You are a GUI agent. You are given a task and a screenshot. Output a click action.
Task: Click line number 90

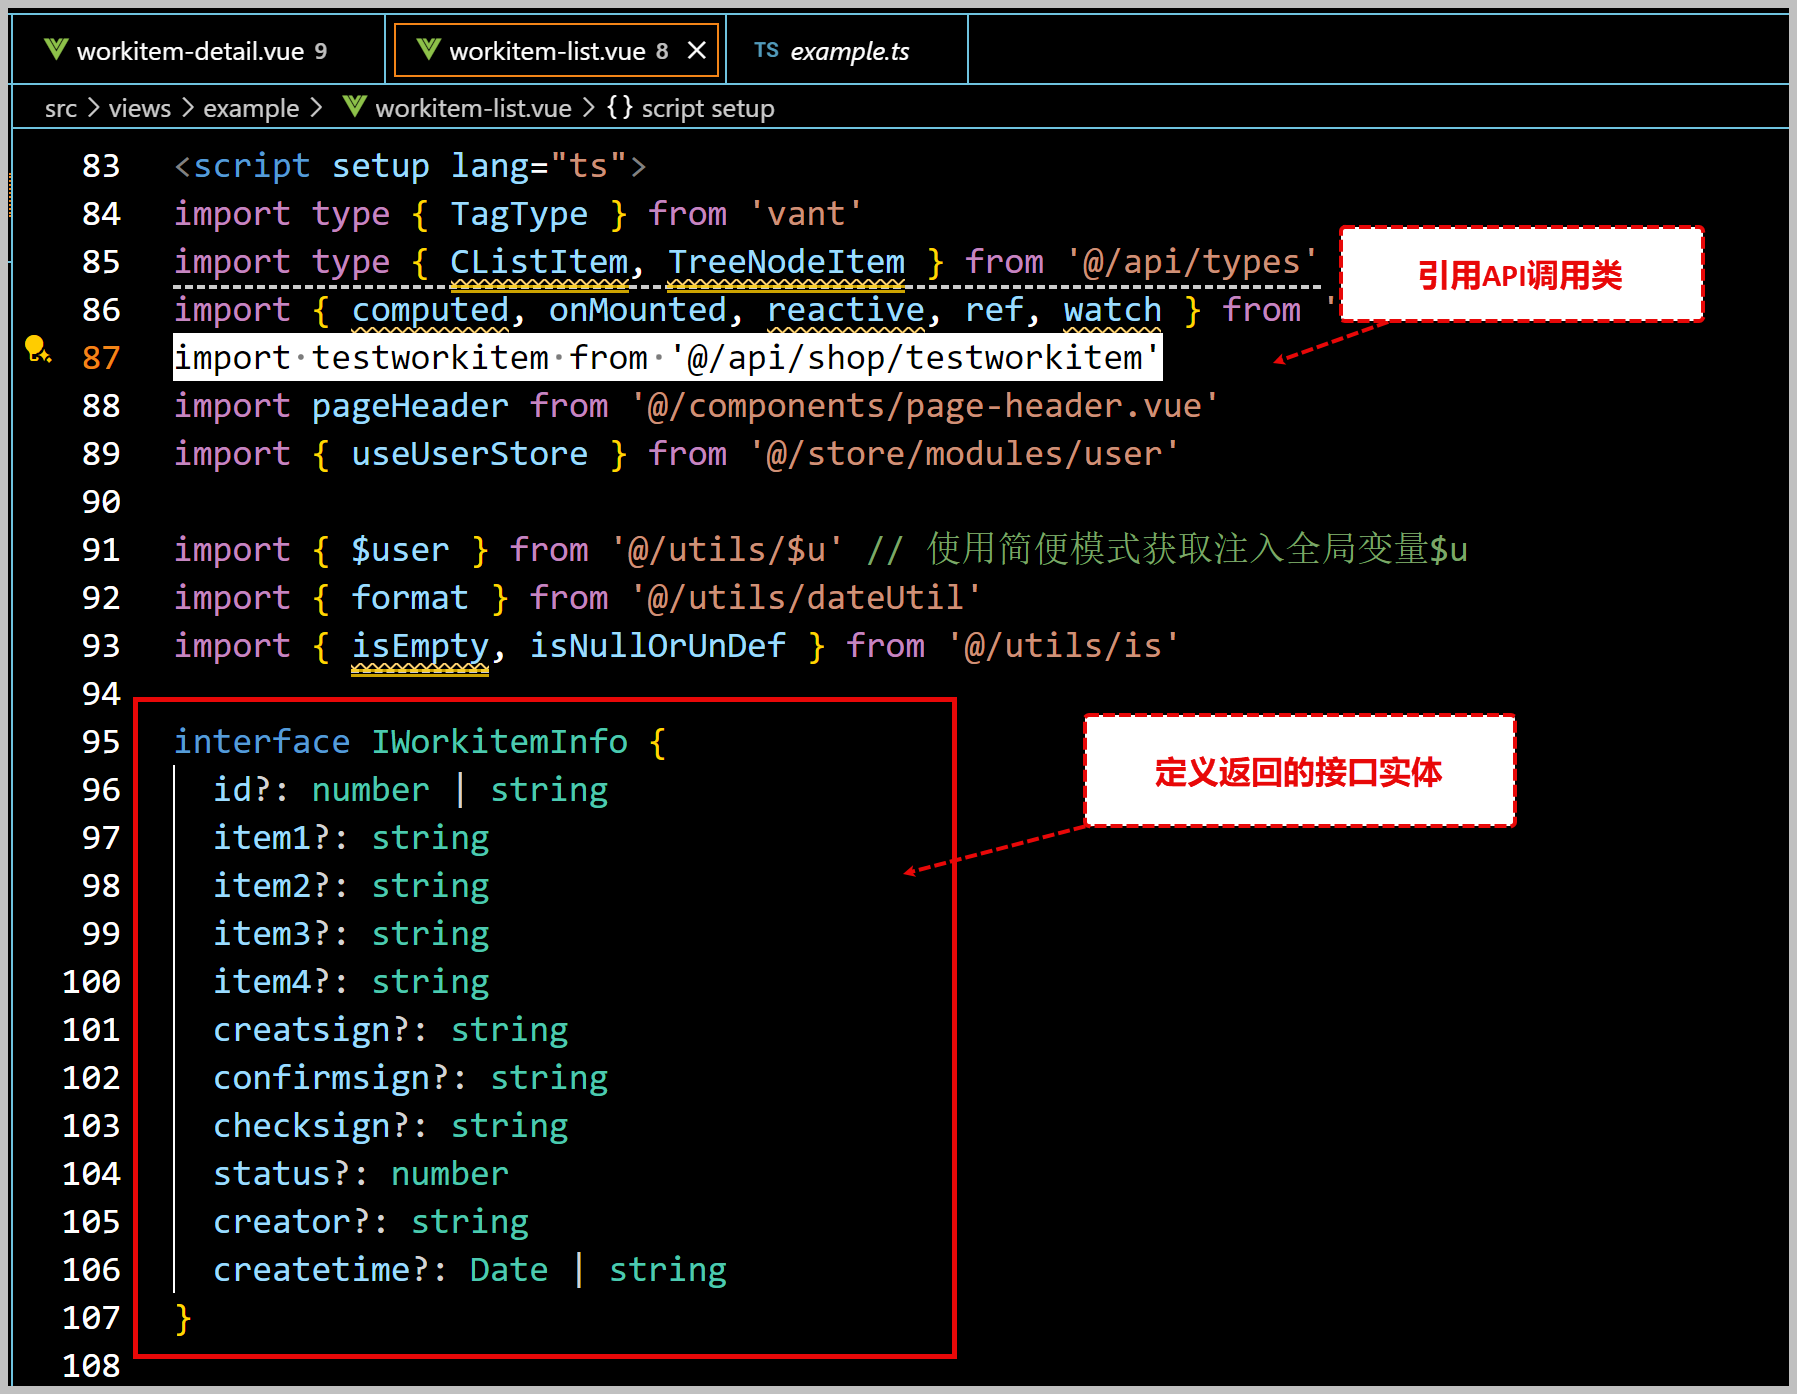101,502
